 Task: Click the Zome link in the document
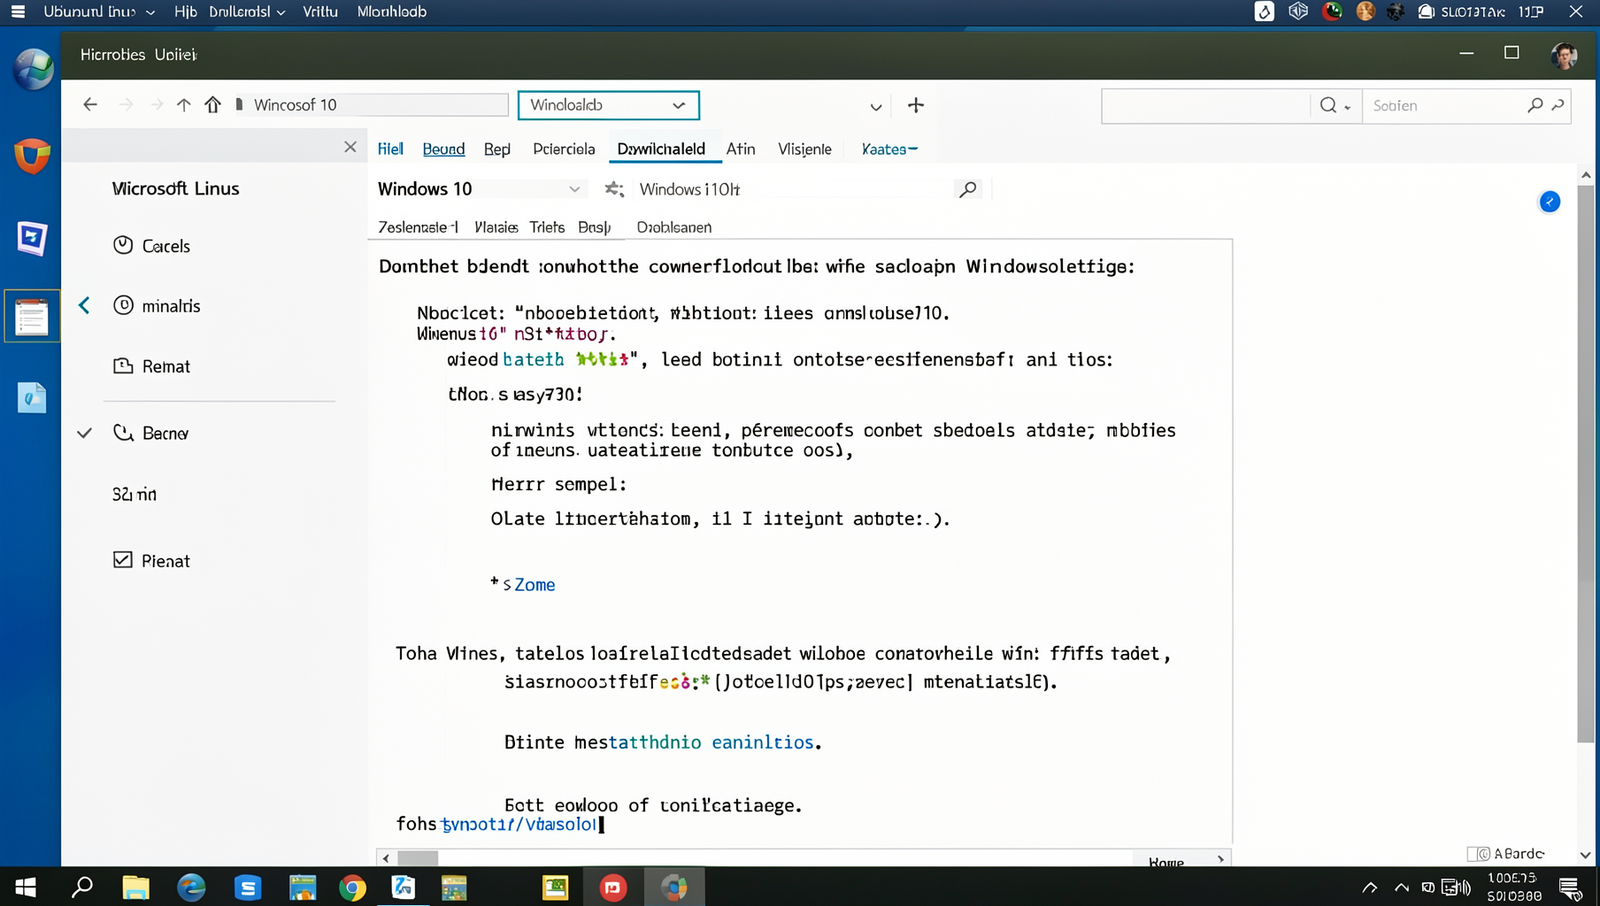[534, 585]
